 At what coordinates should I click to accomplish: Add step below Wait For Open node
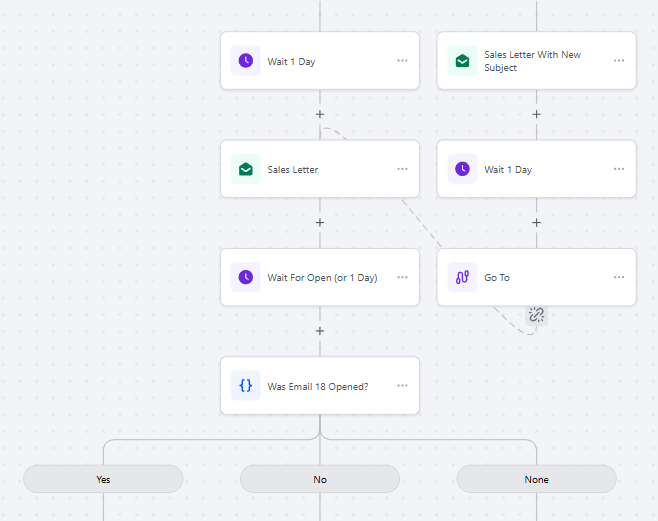tap(320, 331)
